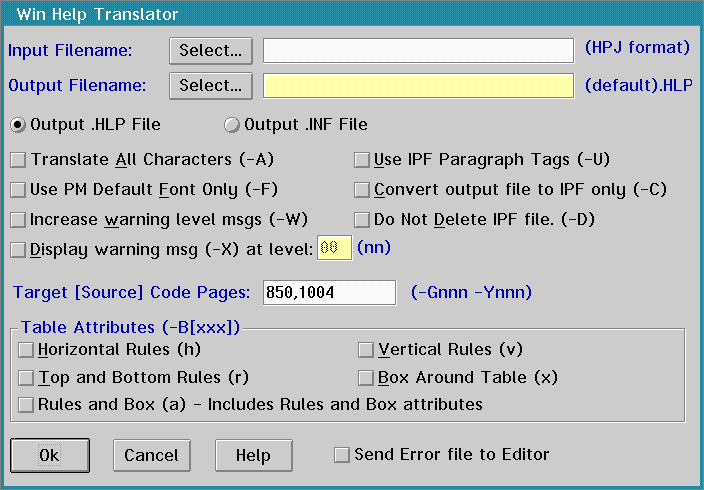
Task: Click the Target Code Pages field
Action: pos(330,292)
